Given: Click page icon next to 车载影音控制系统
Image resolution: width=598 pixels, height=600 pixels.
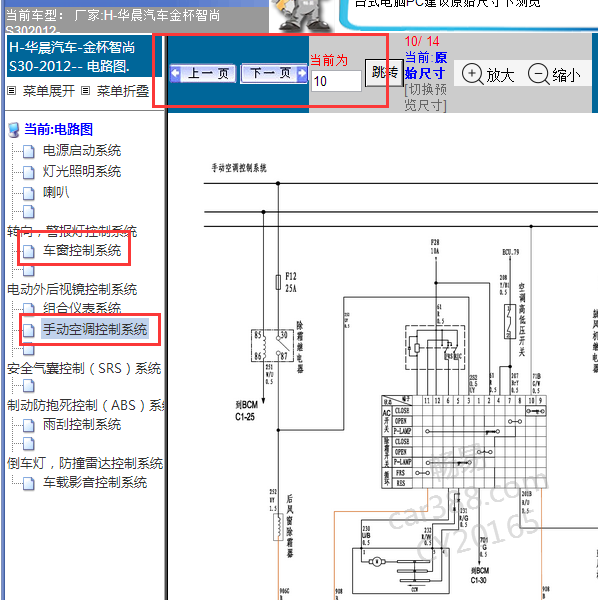Looking at the screenshot, I should tap(29, 483).
